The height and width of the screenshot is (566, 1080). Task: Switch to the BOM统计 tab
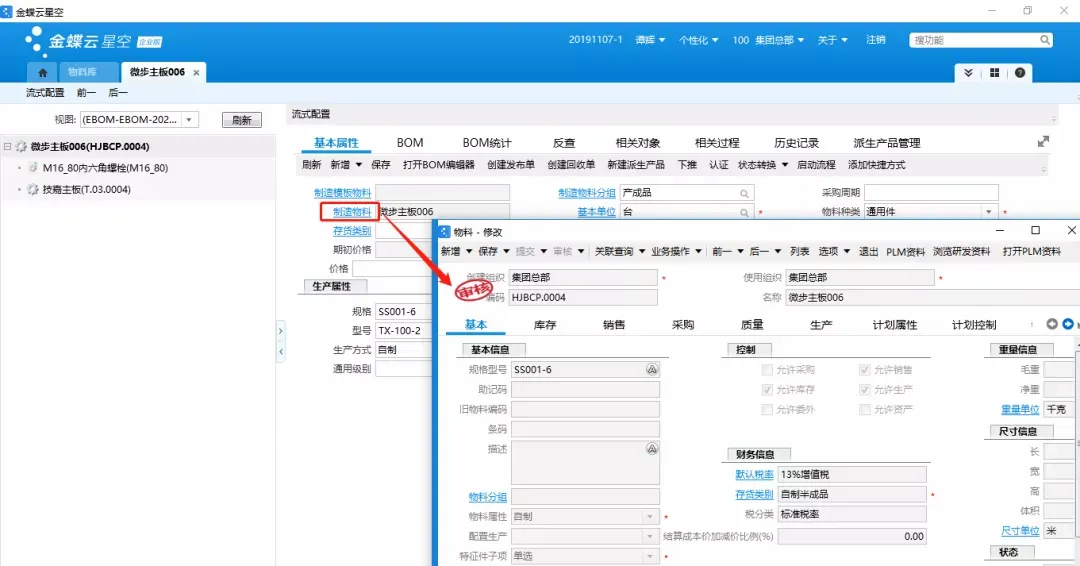coord(487,143)
